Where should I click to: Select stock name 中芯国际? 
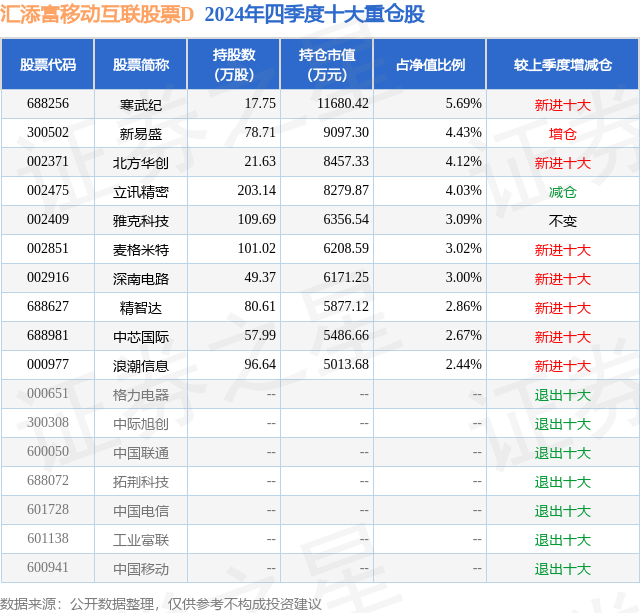pos(141,337)
